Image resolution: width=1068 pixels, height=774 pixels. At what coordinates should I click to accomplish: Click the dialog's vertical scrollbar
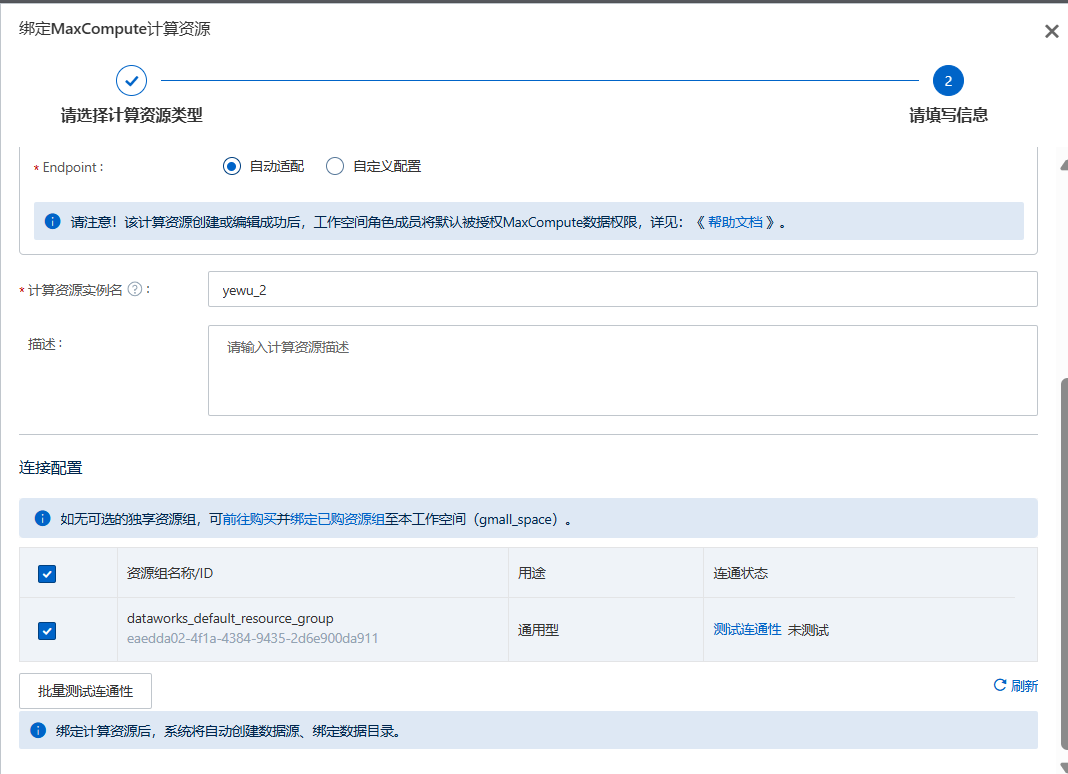click(1064, 563)
